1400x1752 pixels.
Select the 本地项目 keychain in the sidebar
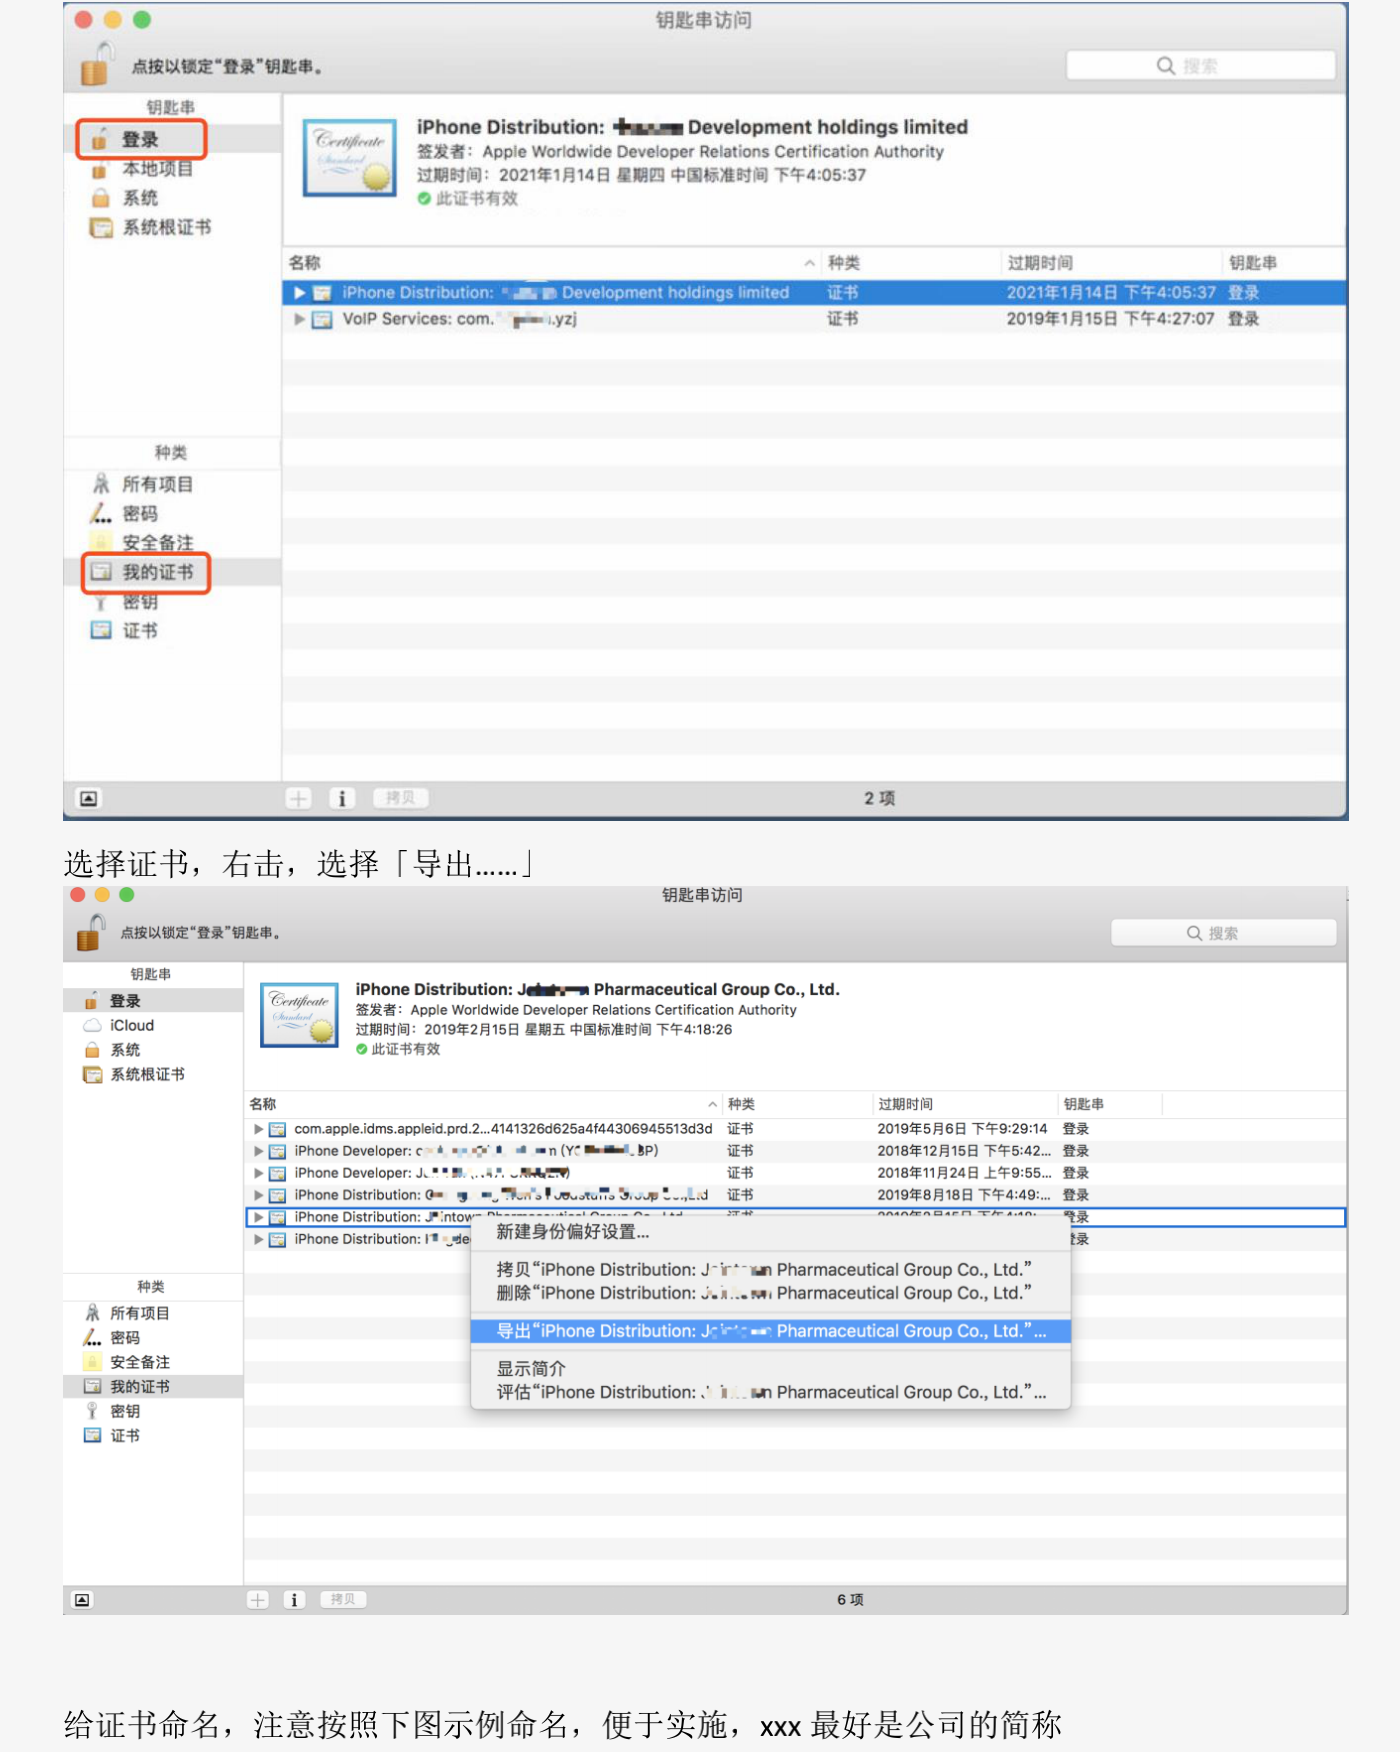156,169
